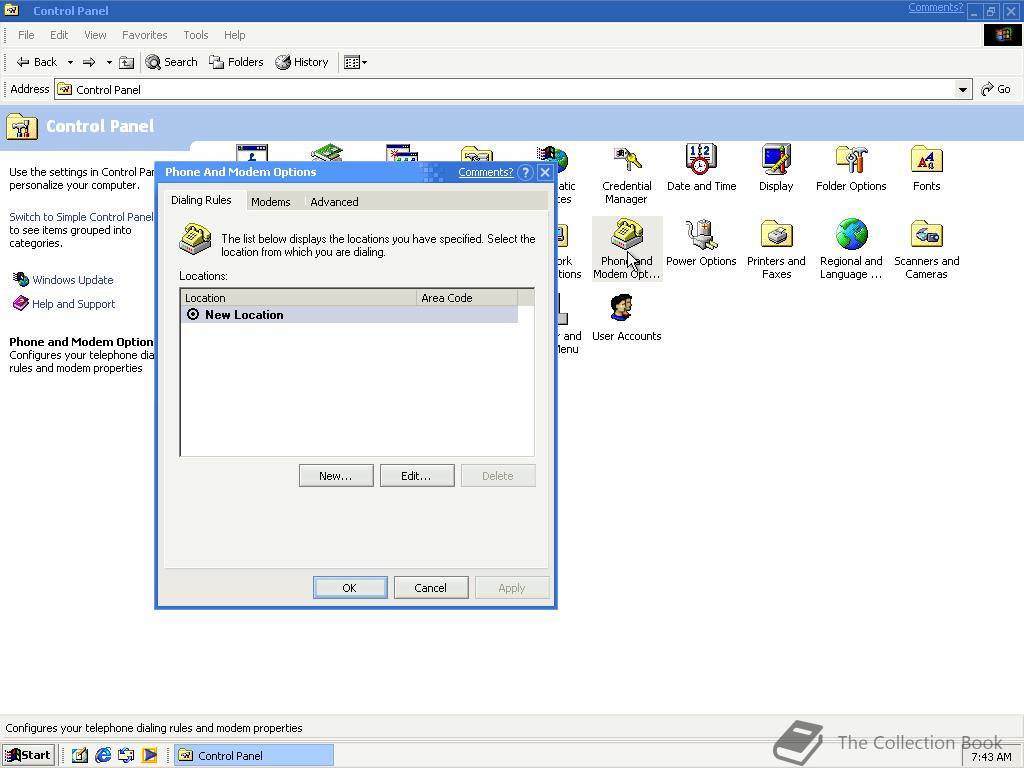Screen dimensions: 1024x768
Task: Open the File menu
Action: point(26,35)
